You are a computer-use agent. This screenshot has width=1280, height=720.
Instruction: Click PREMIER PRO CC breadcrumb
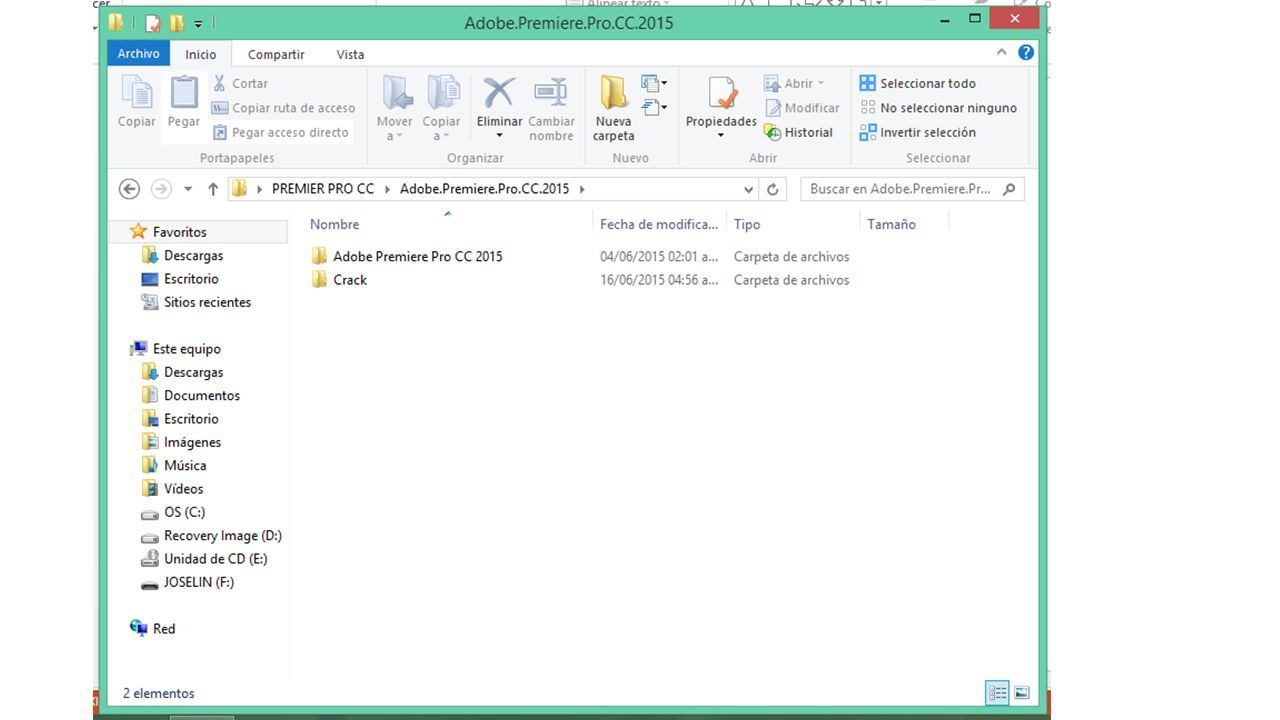coord(322,188)
